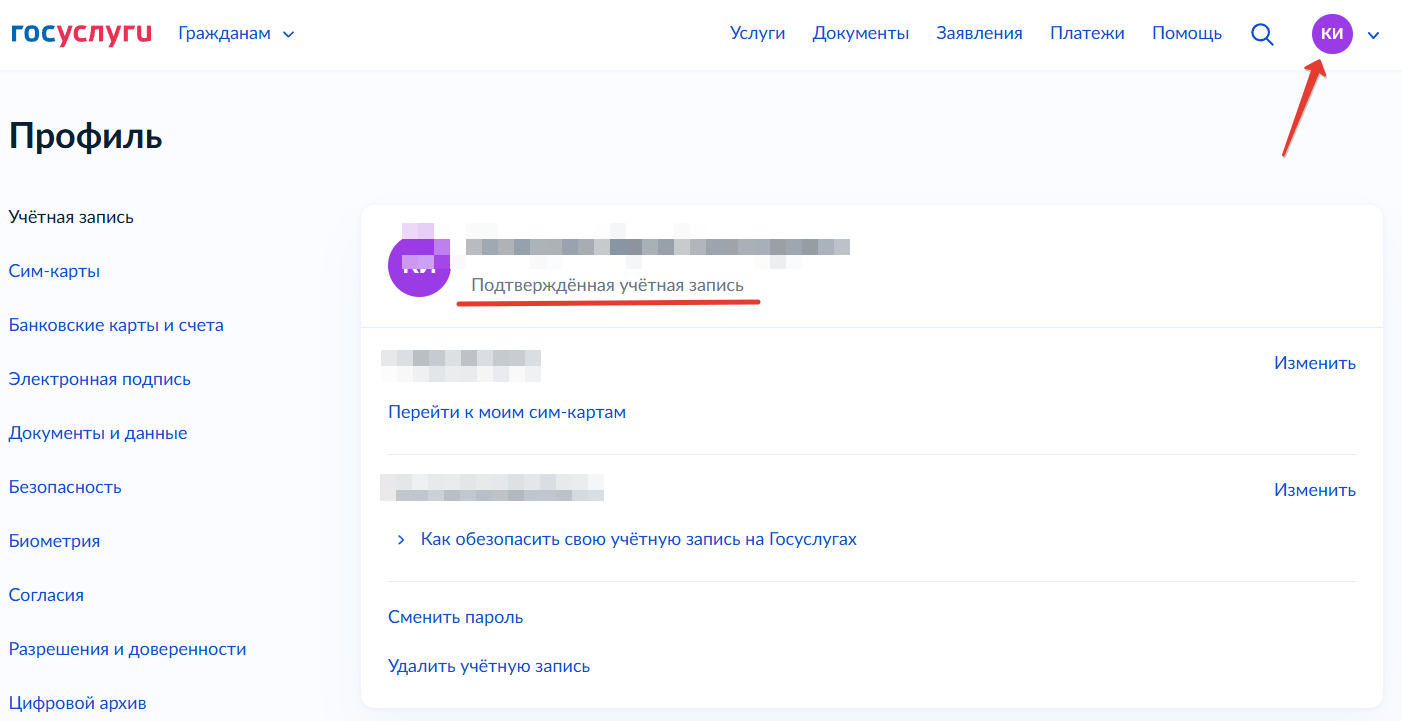The height and width of the screenshot is (721, 1402).
Task: Open the Документы section
Action: point(860,32)
